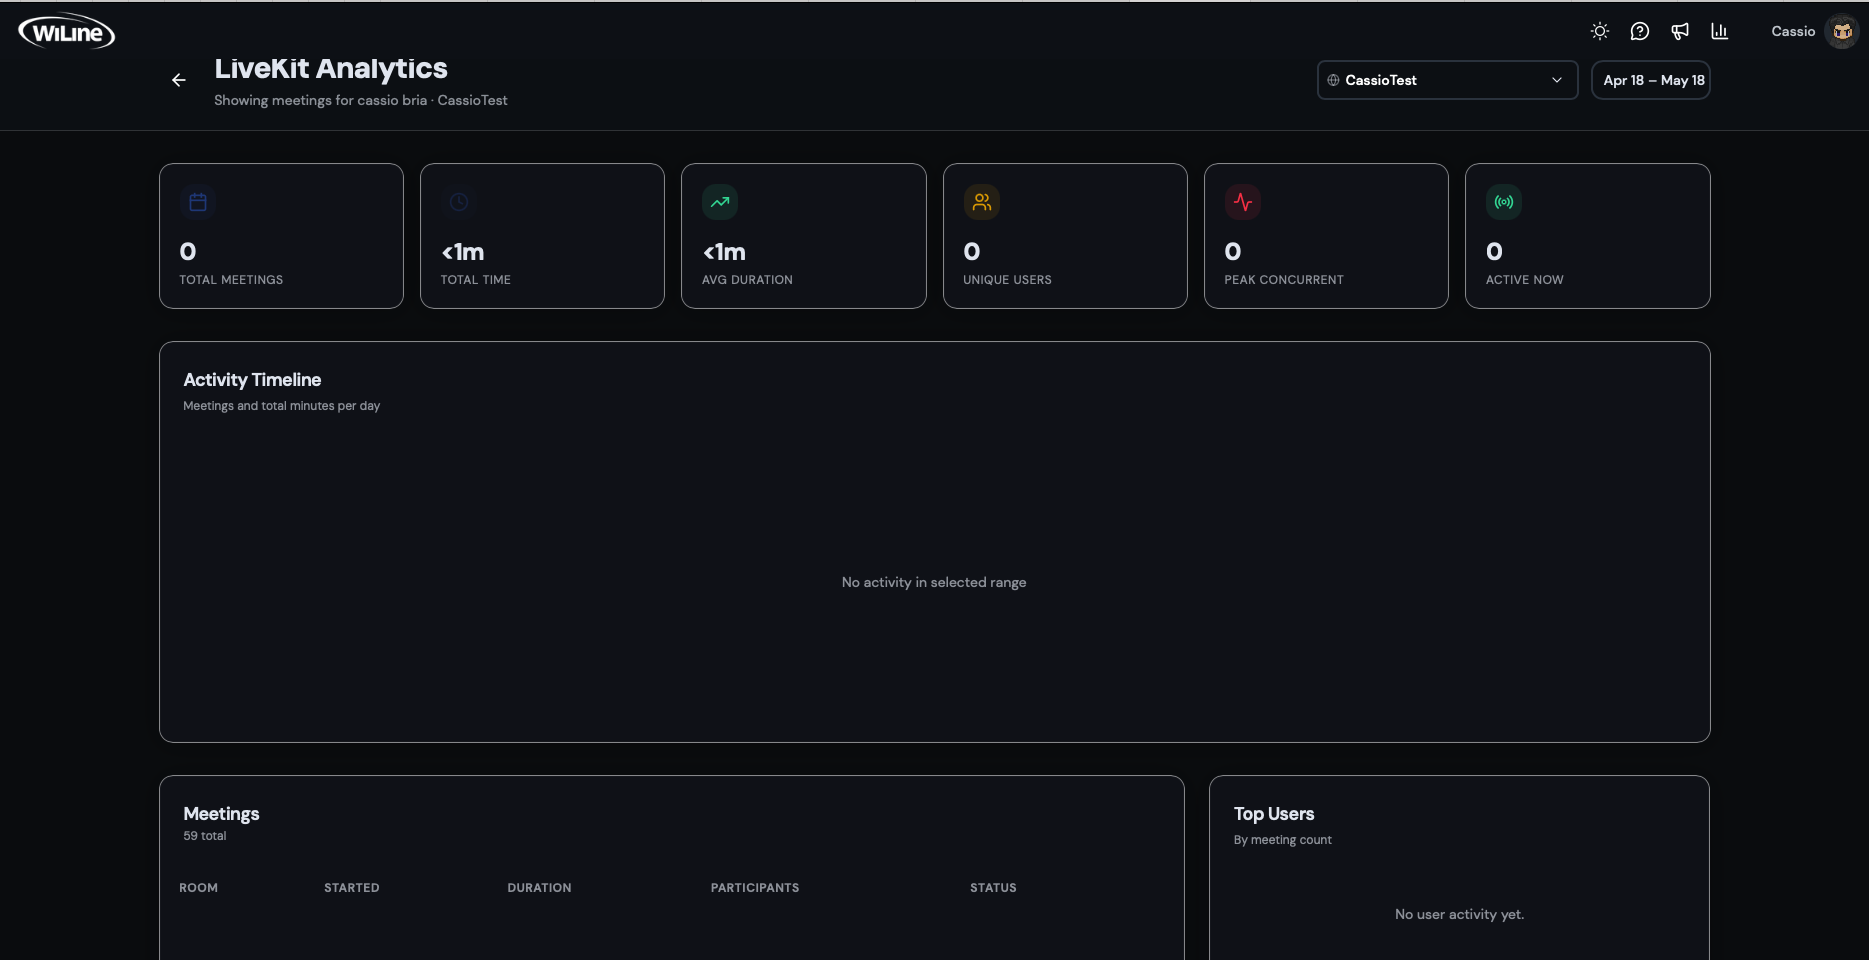Open the help question mark icon
Viewport: 1869px width, 960px height.
click(1640, 31)
